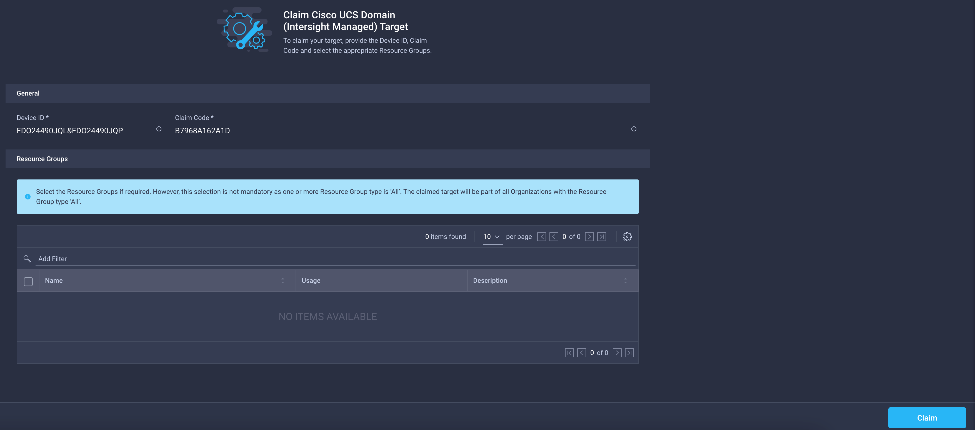The height and width of the screenshot is (430, 975).
Task: Go to previous page in bottom pagination
Action: [x=581, y=352]
